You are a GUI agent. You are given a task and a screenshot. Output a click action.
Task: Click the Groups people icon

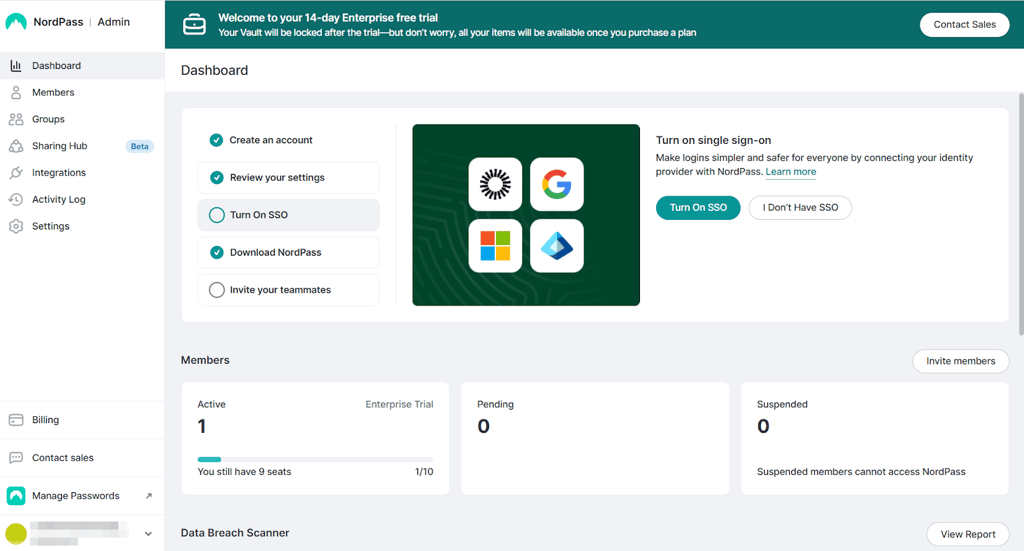(x=16, y=119)
